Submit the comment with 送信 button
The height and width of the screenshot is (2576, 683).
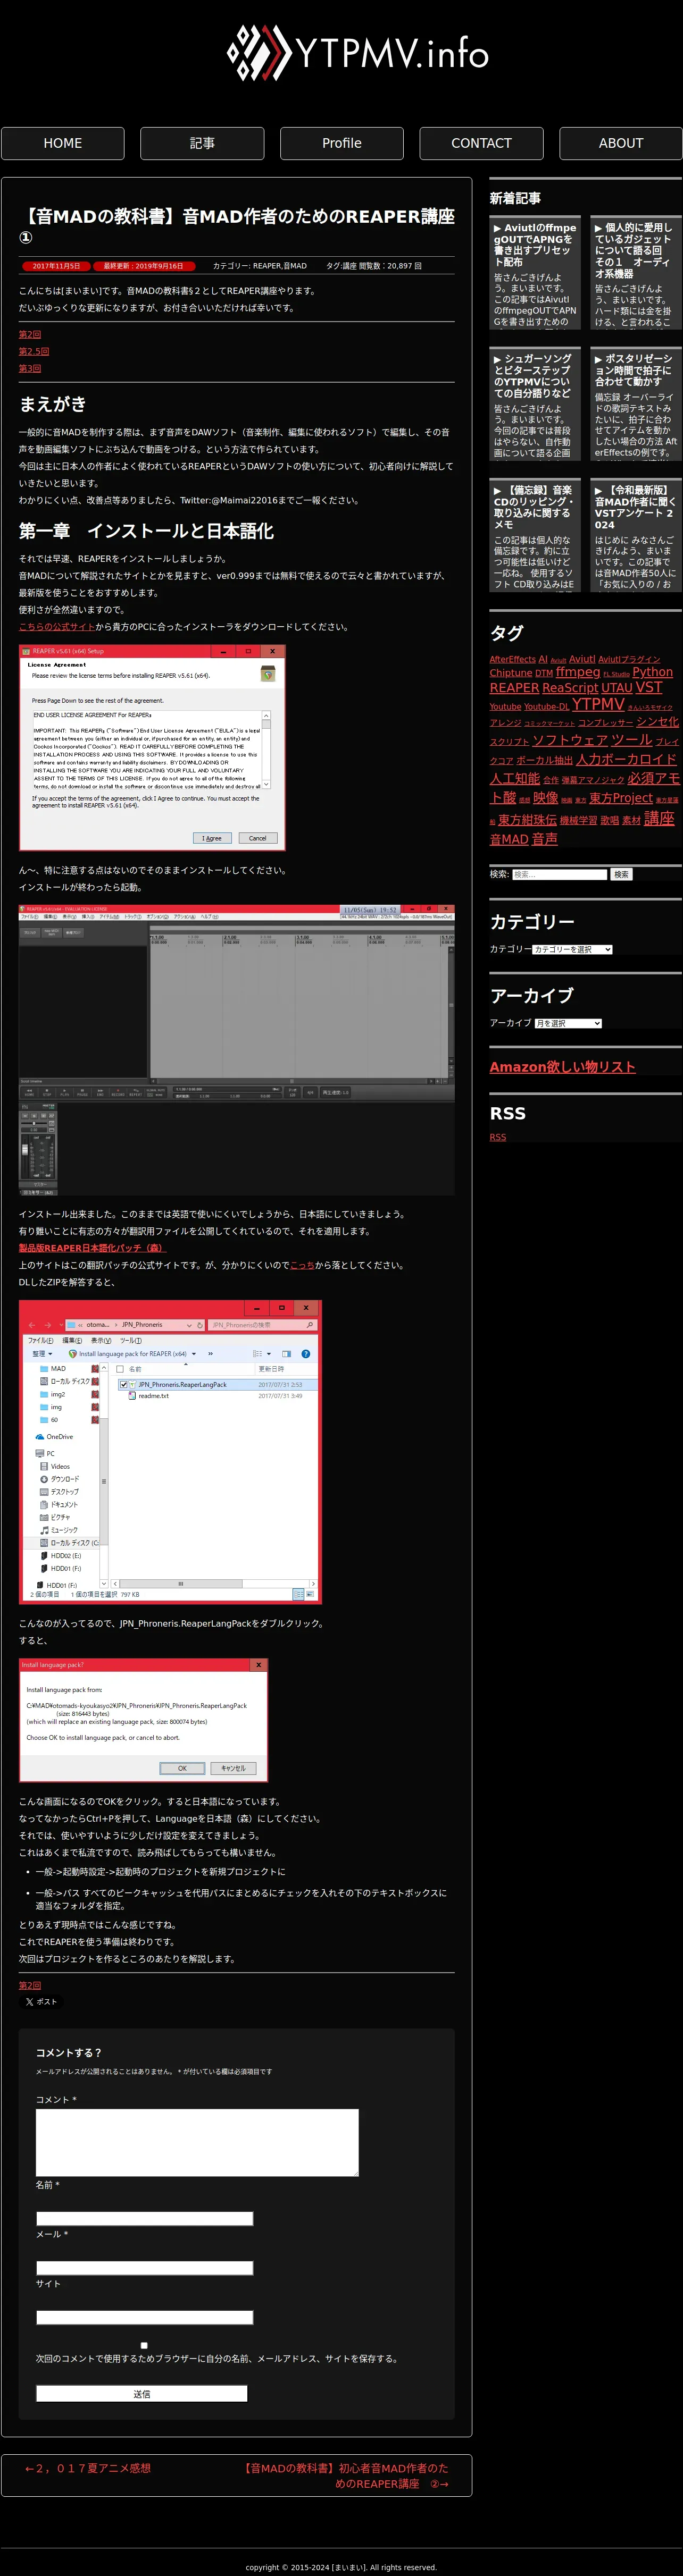[141, 2393]
